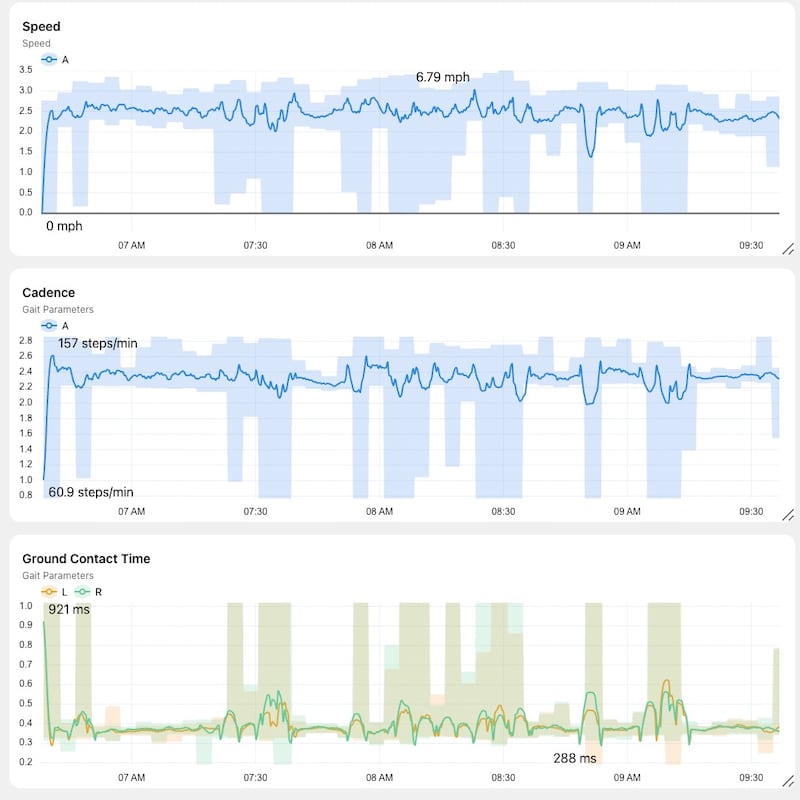Image resolution: width=800 pixels, height=800 pixels.
Task: Click 09:30 tick on Speed chart
Action: [x=751, y=245]
